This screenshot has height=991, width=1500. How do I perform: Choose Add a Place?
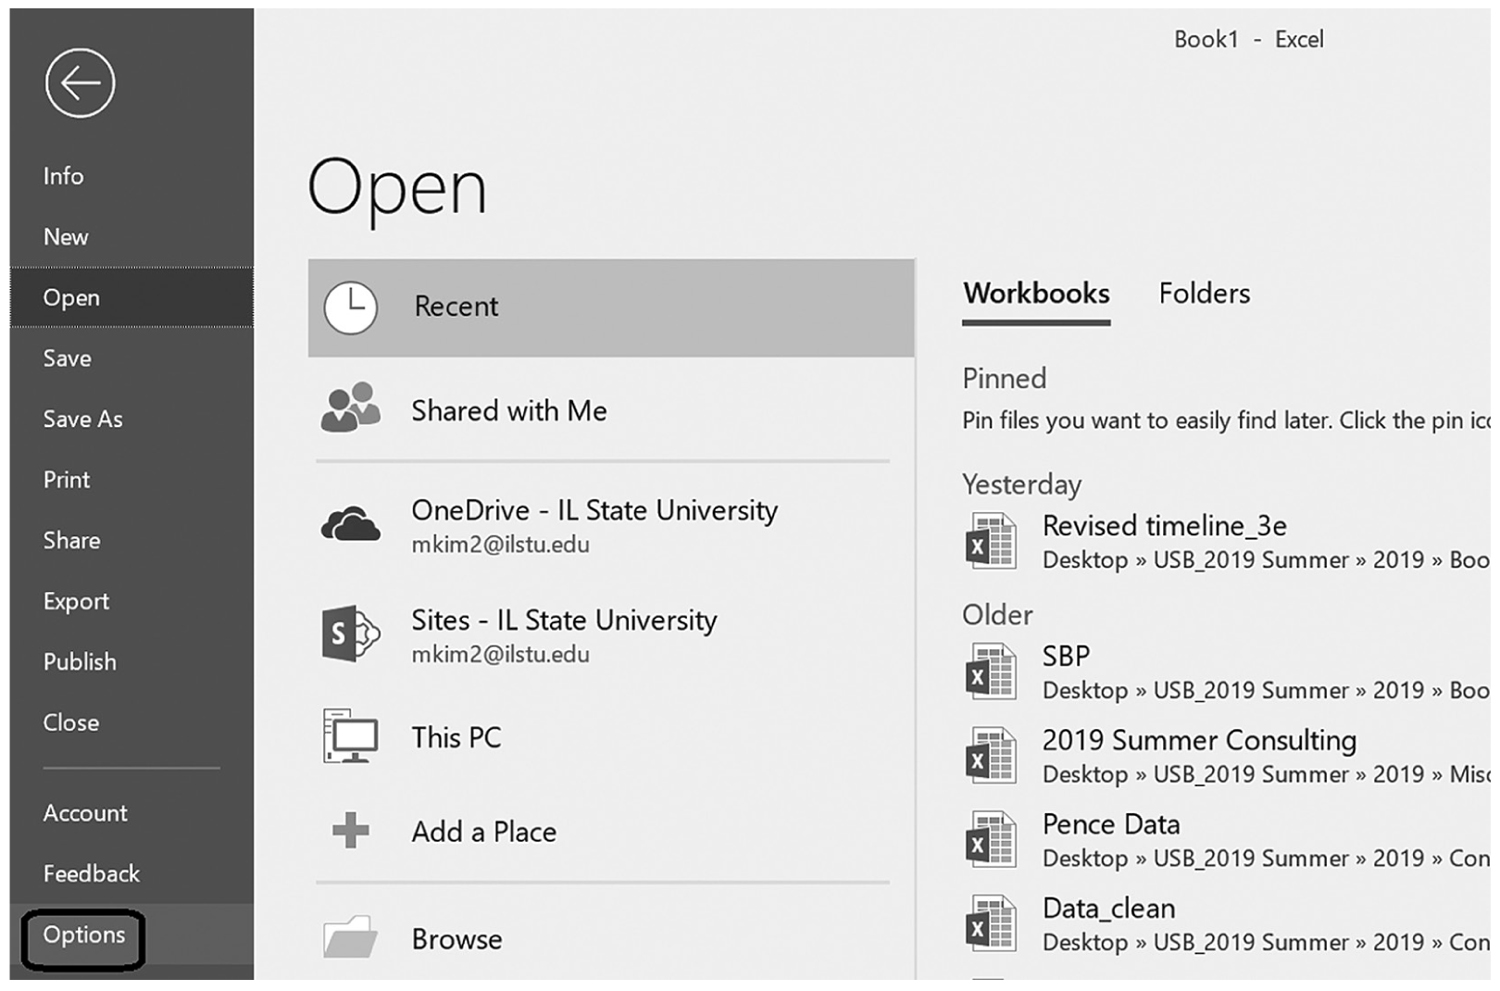[611, 831]
